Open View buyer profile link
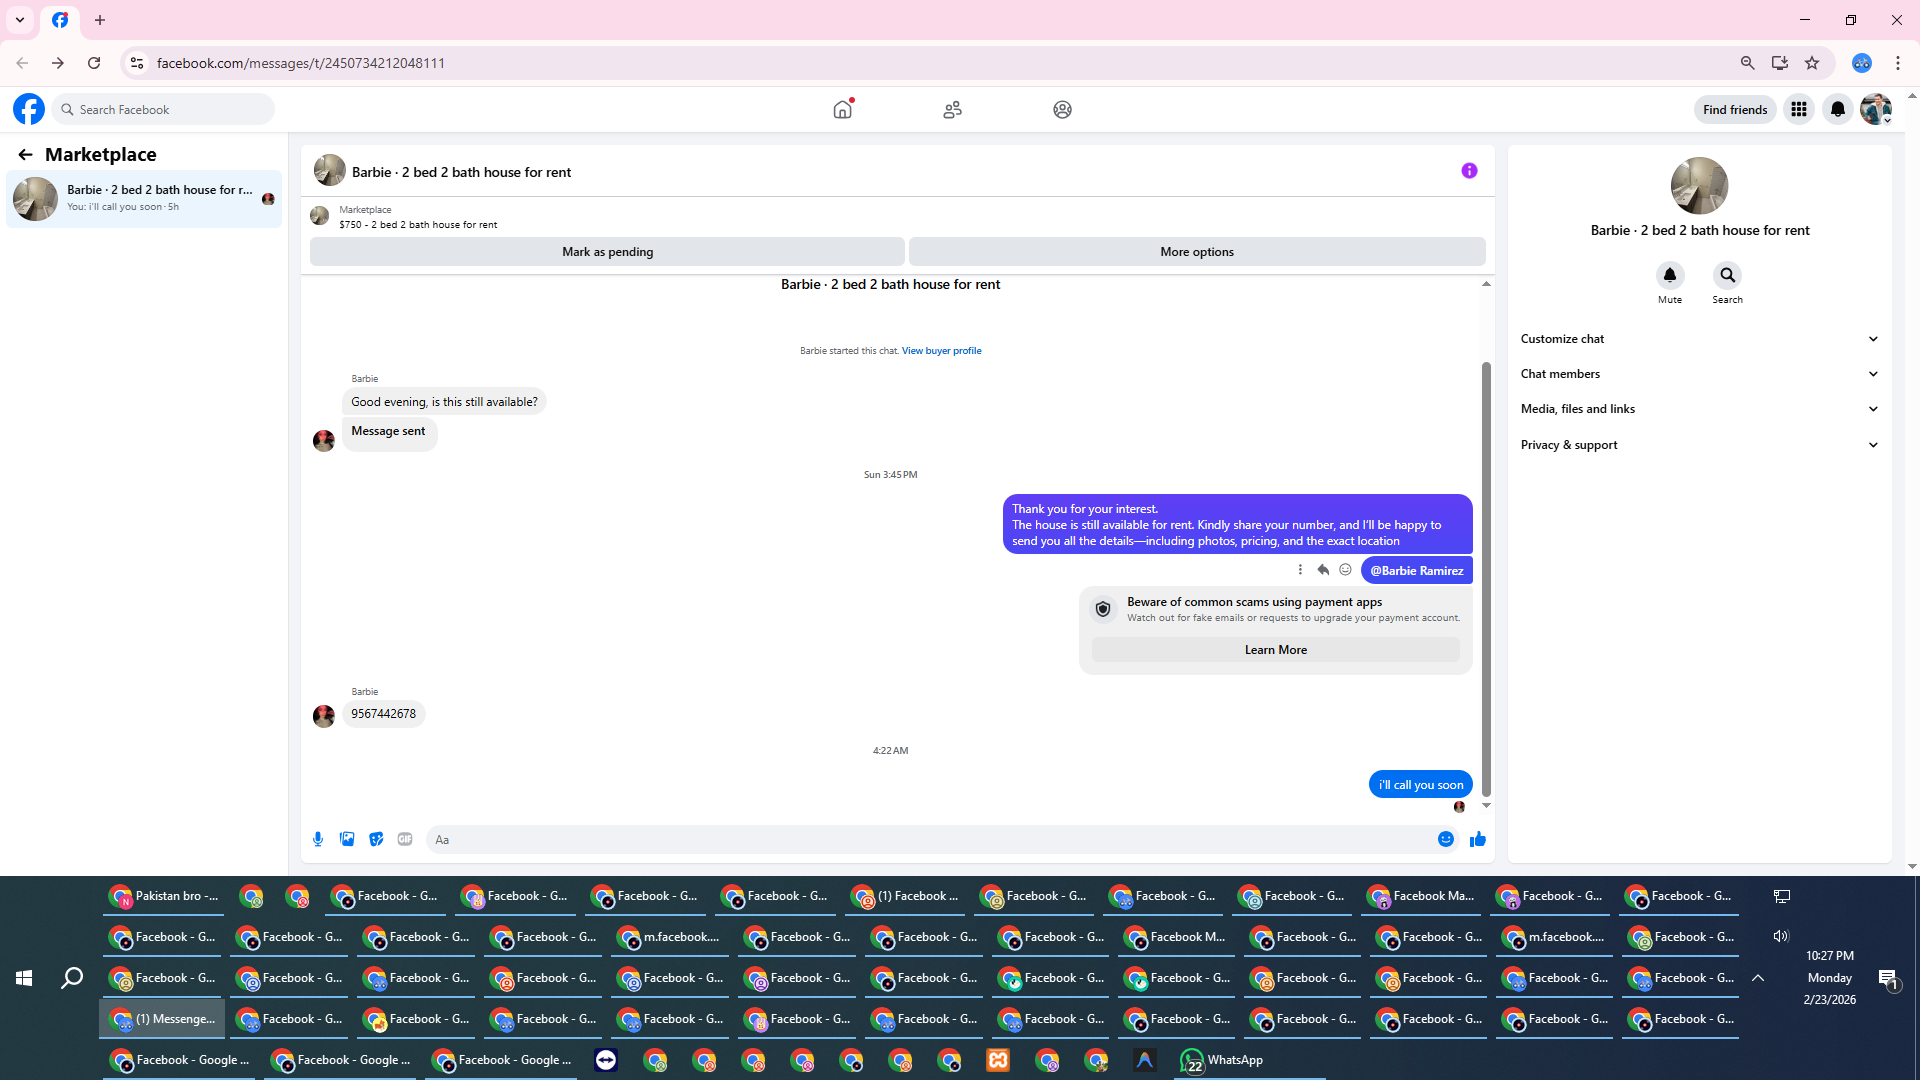The height and width of the screenshot is (1080, 1920). (941, 351)
